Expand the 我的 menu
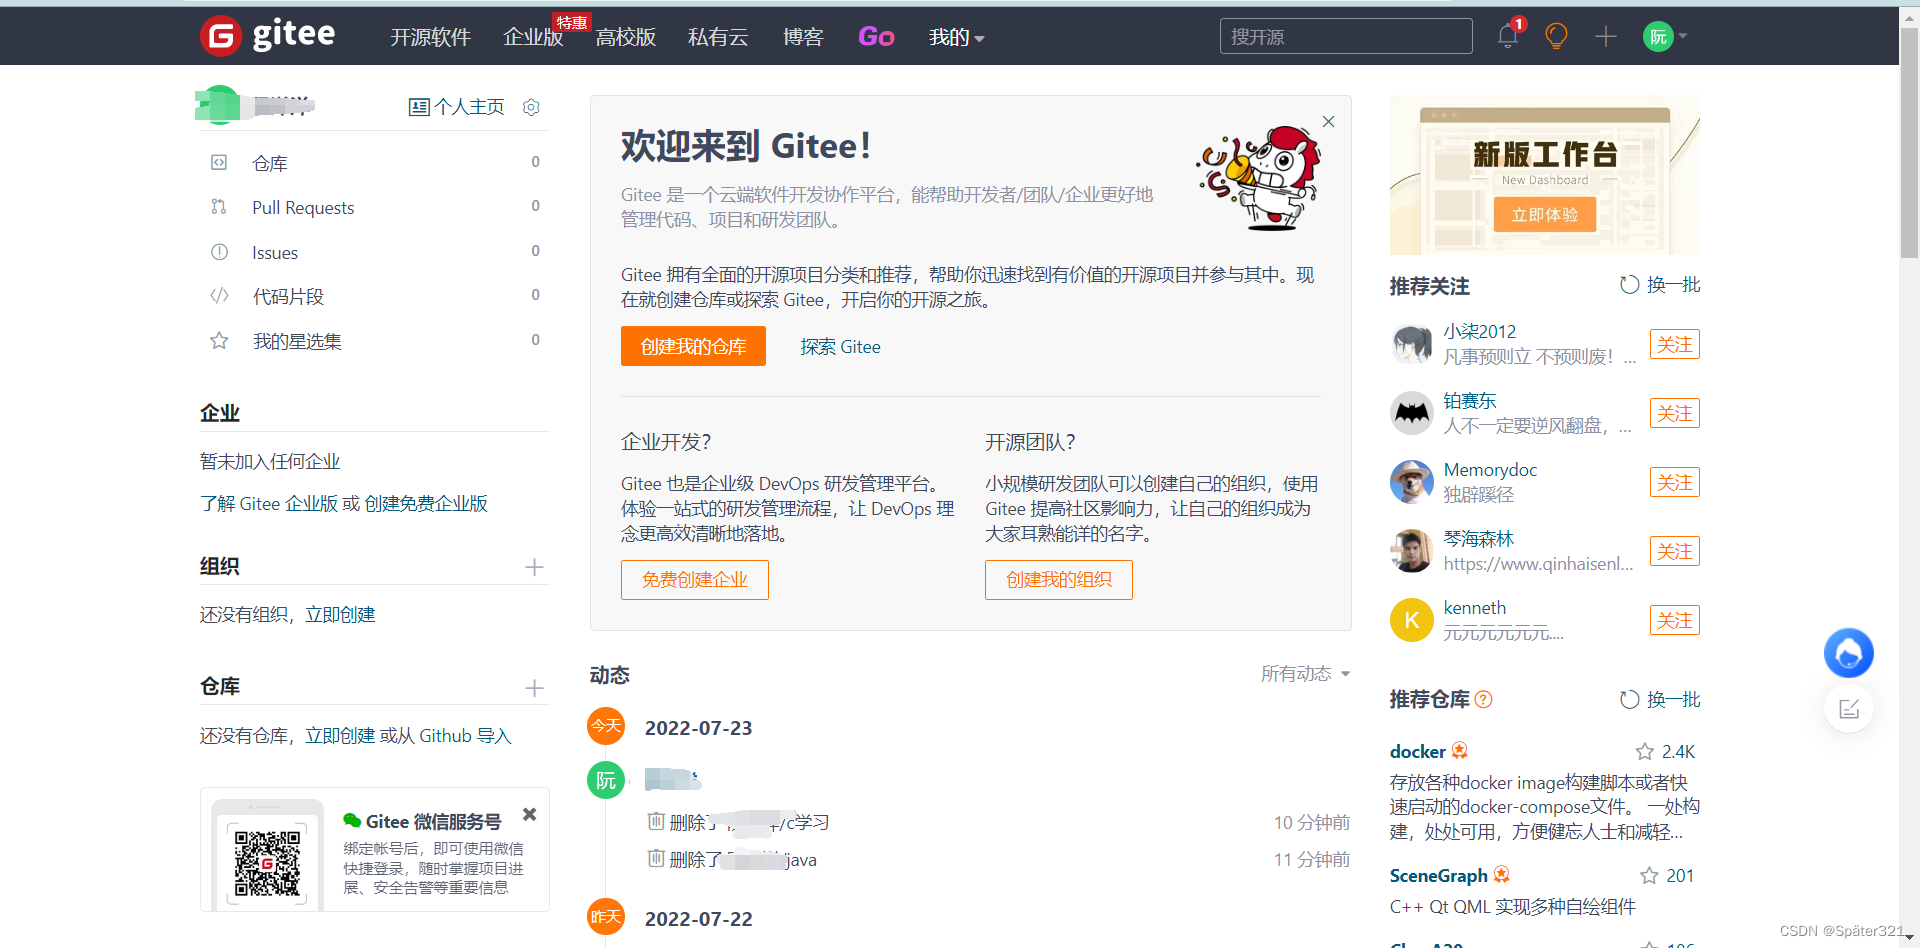Image resolution: width=1920 pixels, height=948 pixels. coord(956,37)
